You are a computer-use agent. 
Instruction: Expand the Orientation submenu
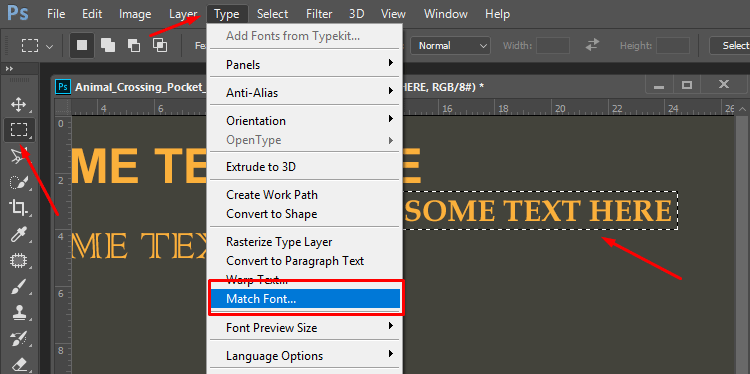305,121
